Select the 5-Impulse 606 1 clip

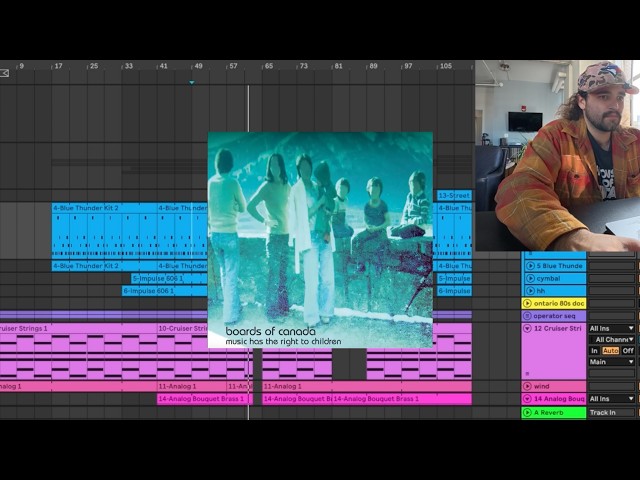pos(169,279)
